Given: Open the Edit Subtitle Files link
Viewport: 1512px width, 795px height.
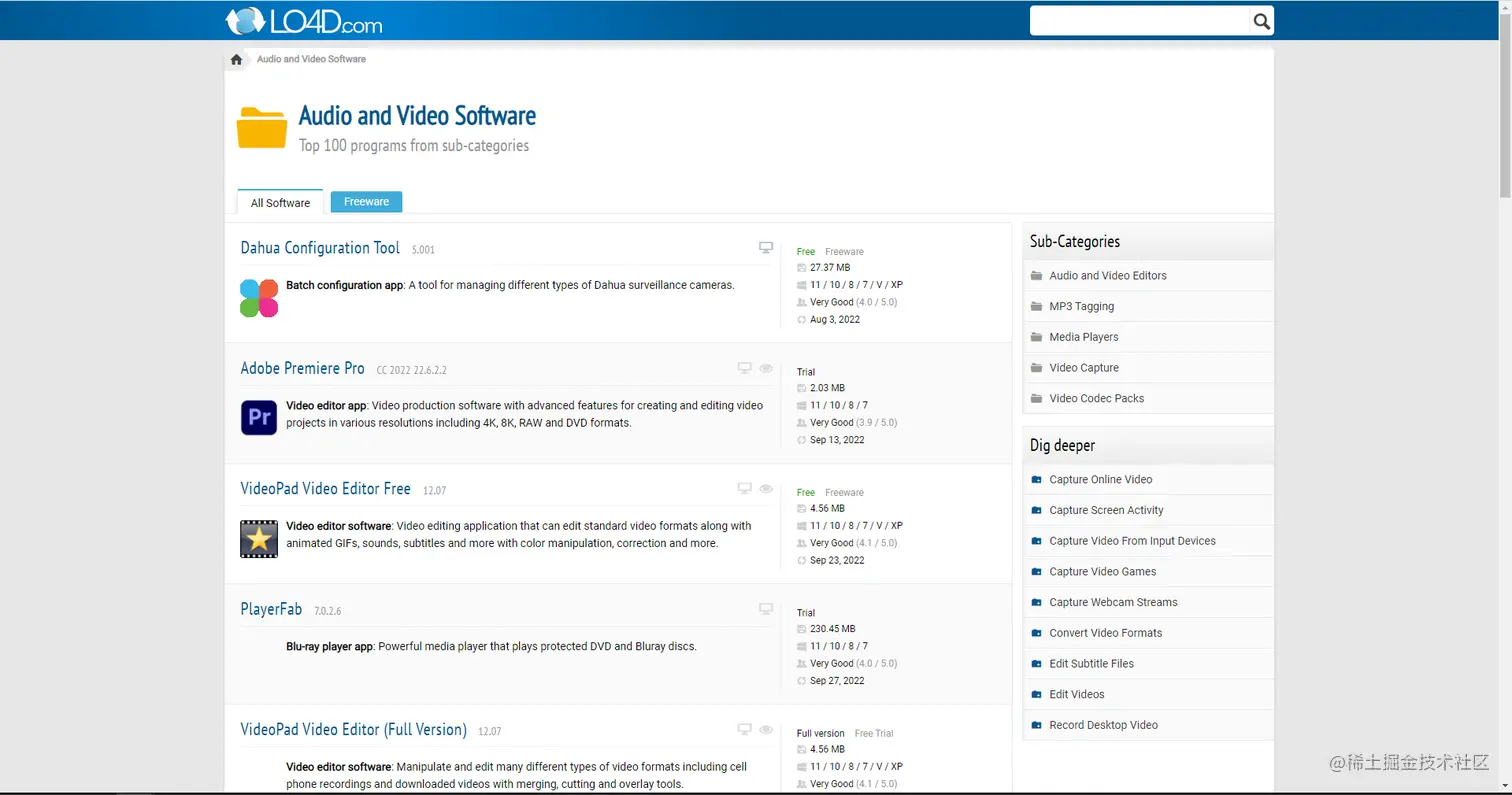Looking at the screenshot, I should tap(1091, 663).
